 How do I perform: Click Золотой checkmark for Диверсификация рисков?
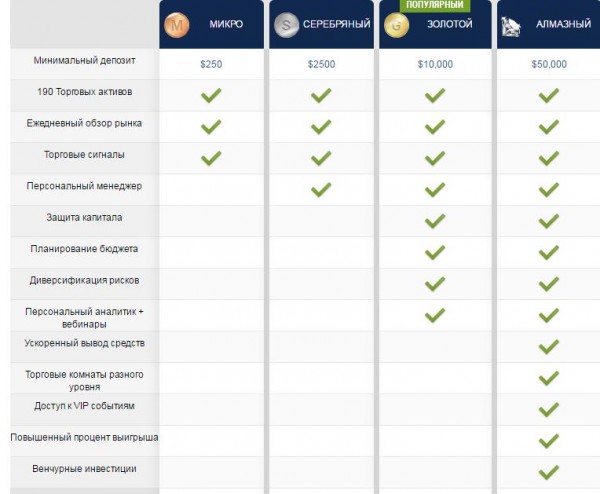click(435, 284)
